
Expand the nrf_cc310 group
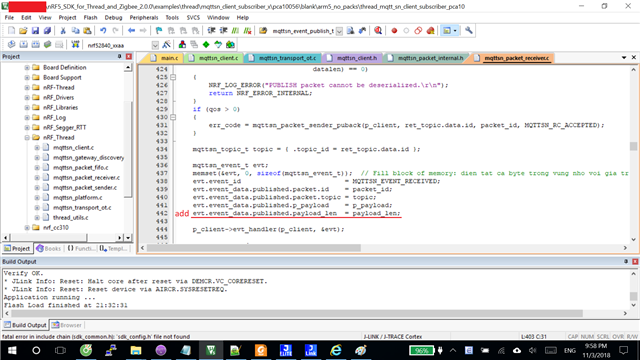[x=27, y=228]
